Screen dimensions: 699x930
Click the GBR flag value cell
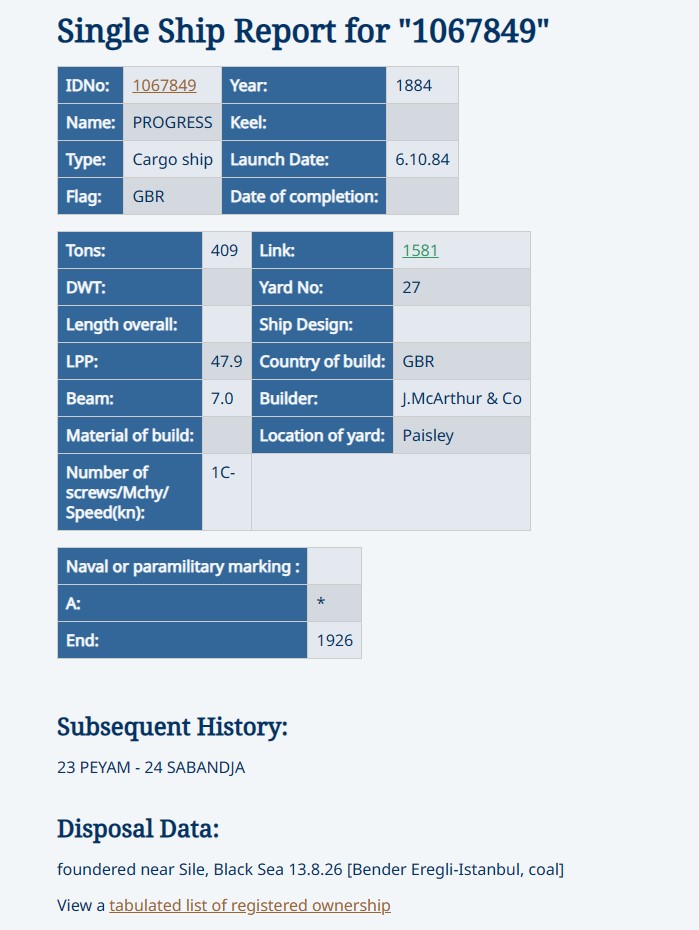172,196
